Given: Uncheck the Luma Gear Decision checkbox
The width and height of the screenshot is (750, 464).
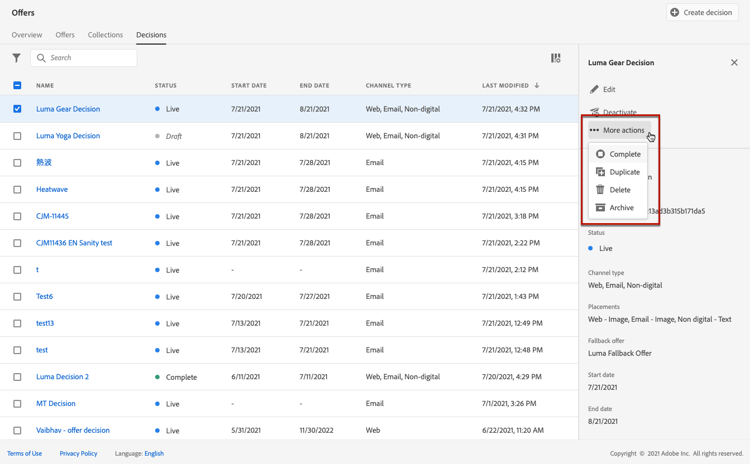Looking at the screenshot, I should [17, 109].
